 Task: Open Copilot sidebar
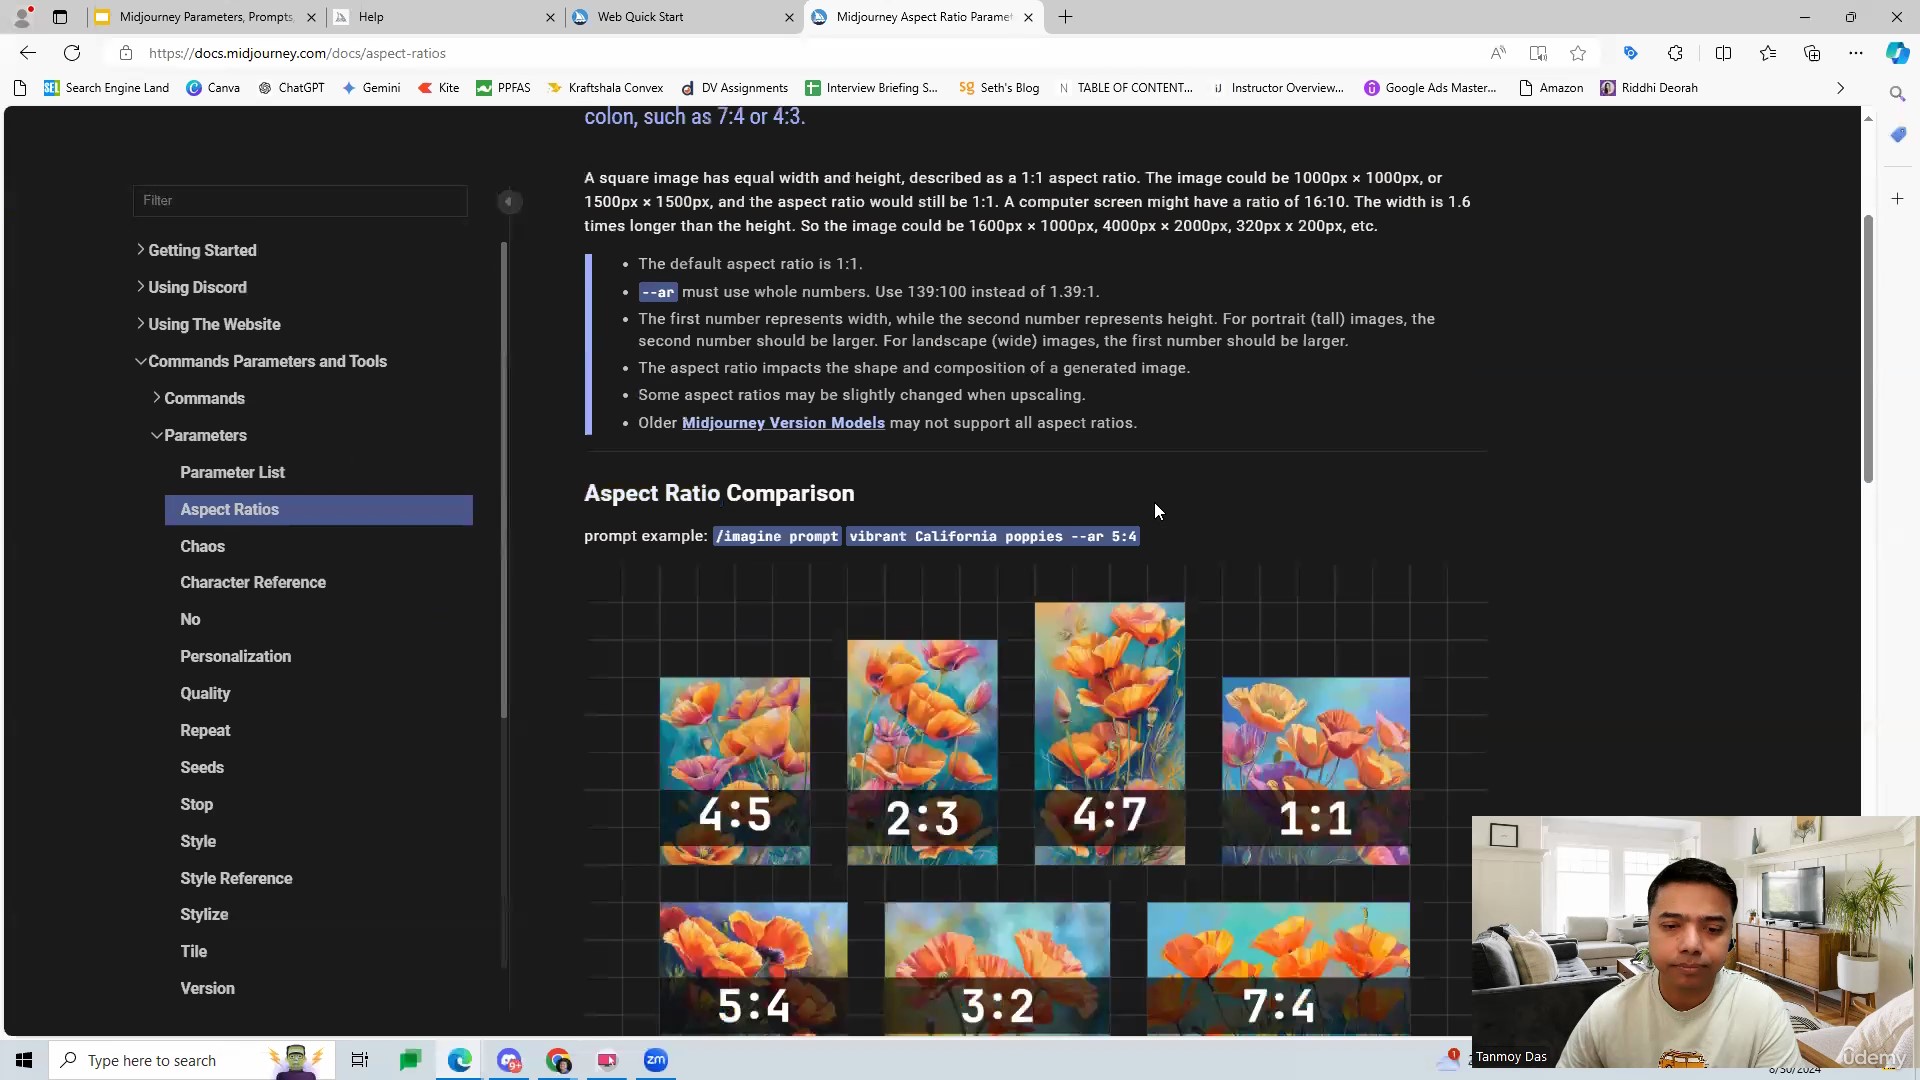[1897, 53]
